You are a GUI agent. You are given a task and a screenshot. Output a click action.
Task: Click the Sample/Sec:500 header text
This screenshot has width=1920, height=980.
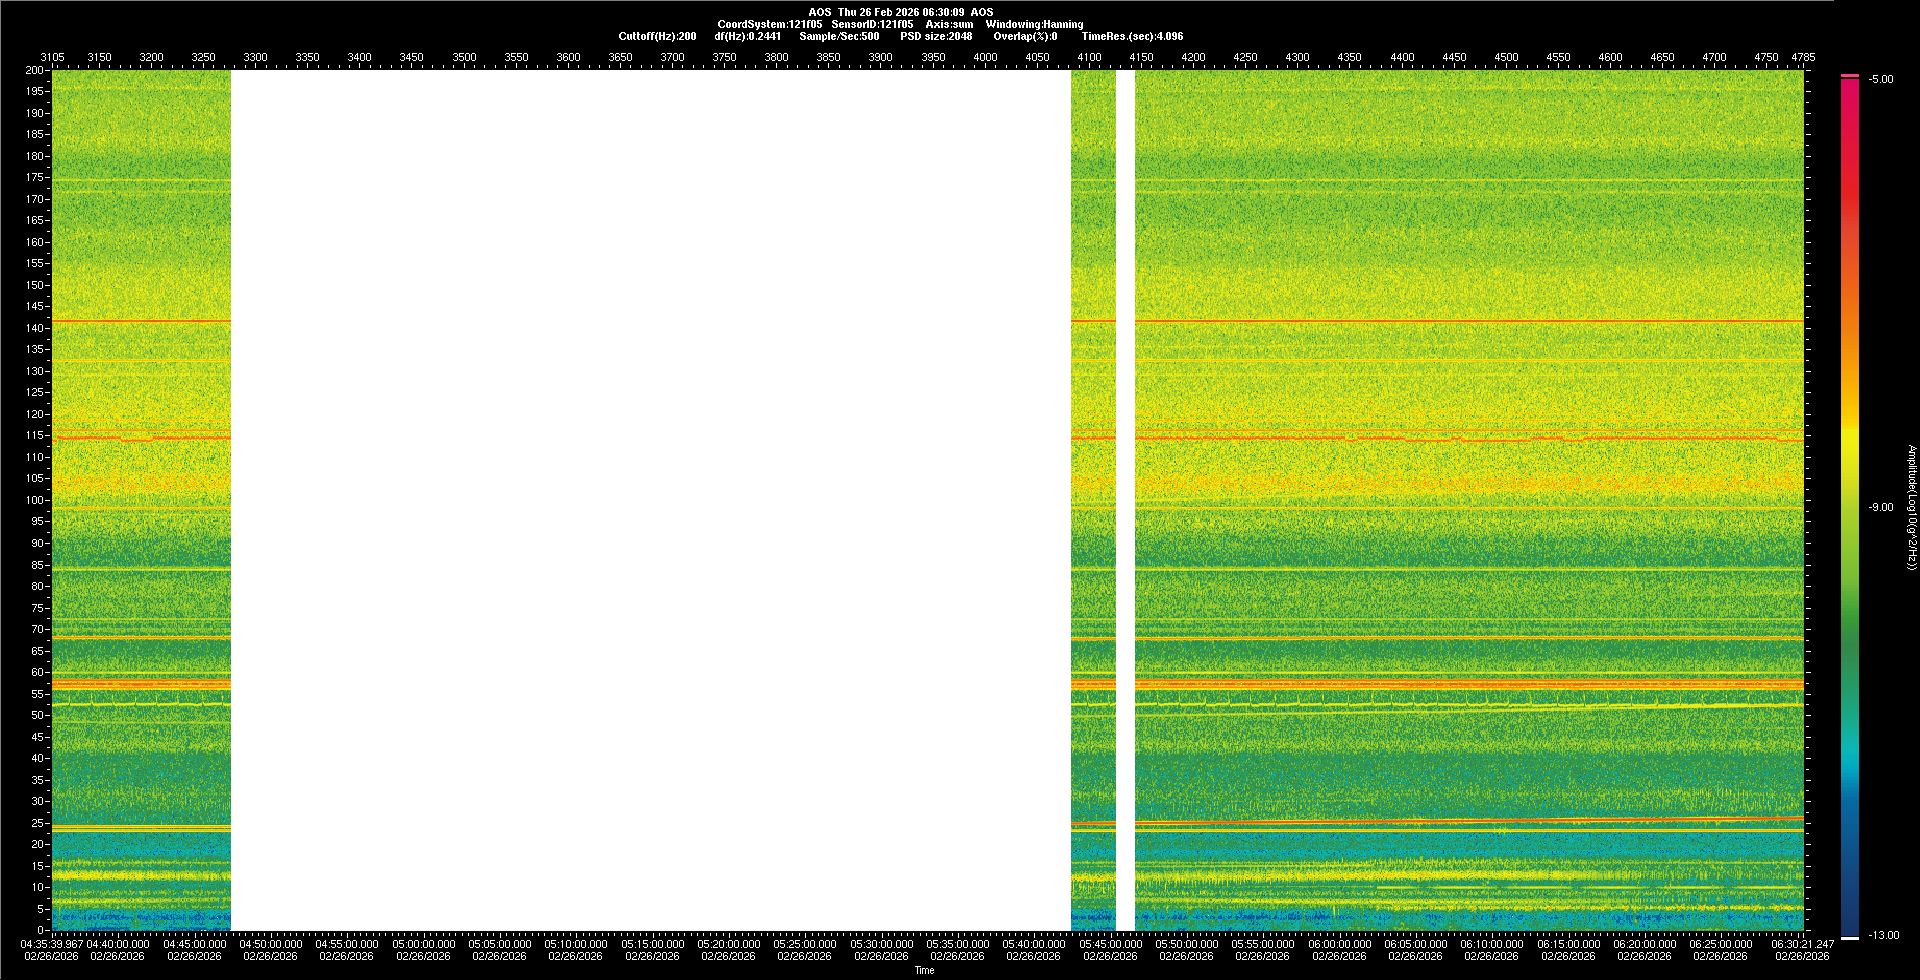tap(839, 36)
